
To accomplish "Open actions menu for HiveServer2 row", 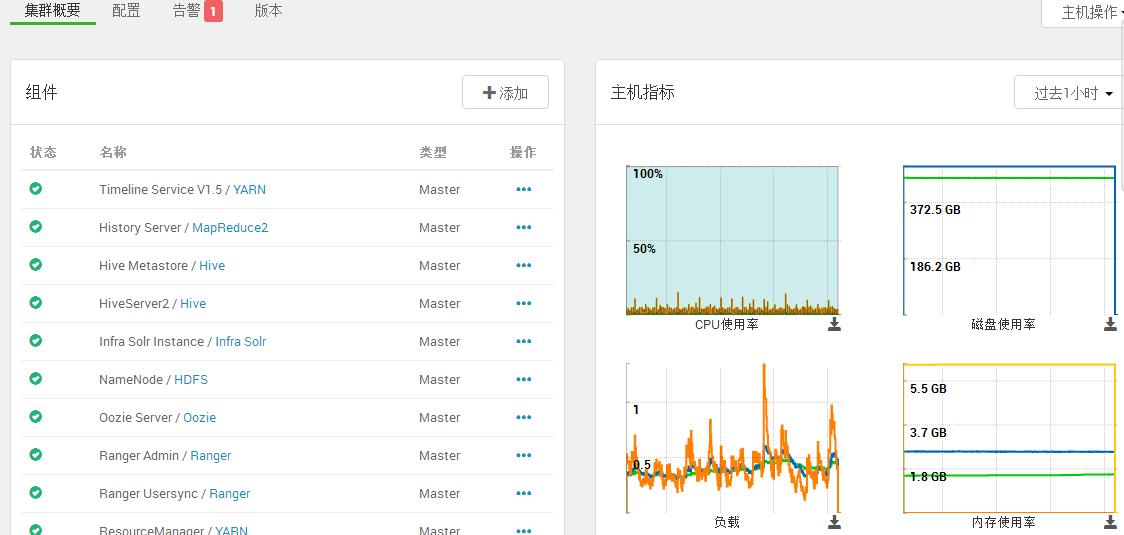I will point(523,303).
